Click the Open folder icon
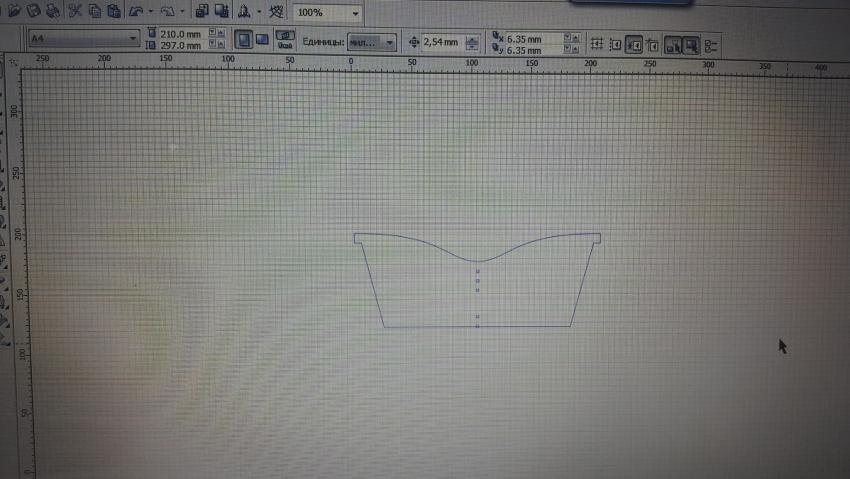This screenshot has height=479, width=850. (14, 12)
